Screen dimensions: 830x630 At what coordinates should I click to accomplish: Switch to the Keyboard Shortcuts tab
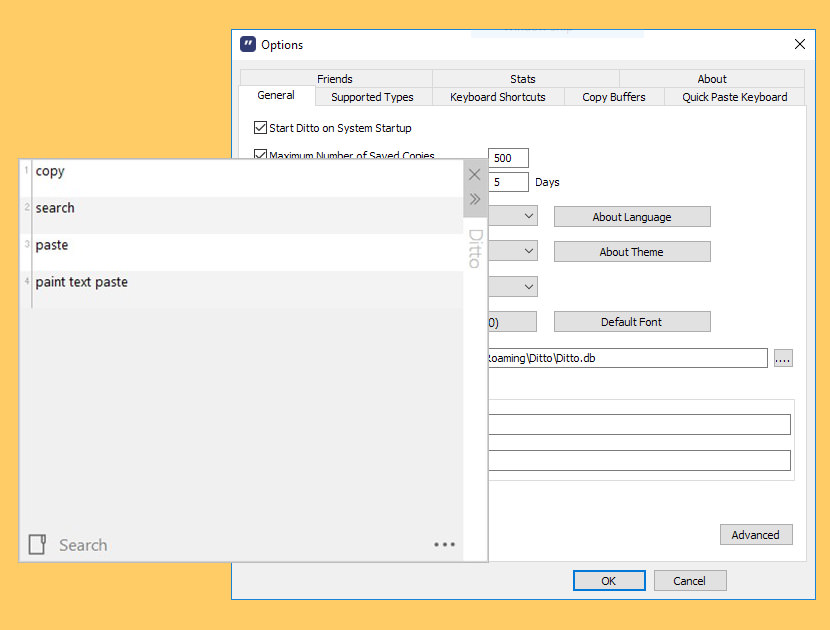[x=498, y=97]
